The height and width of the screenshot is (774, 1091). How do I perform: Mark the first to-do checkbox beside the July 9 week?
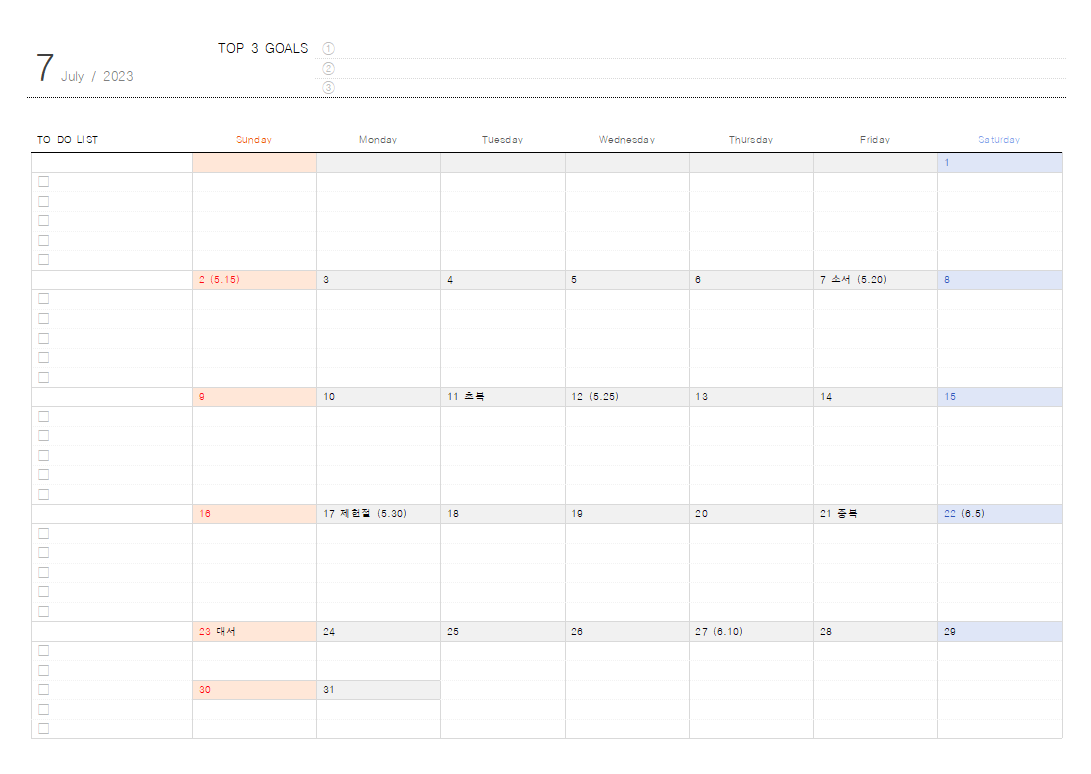tap(44, 416)
